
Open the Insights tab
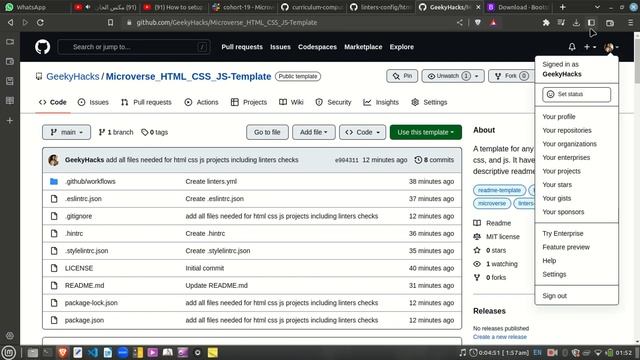pyautogui.click(x=381, y=102)
